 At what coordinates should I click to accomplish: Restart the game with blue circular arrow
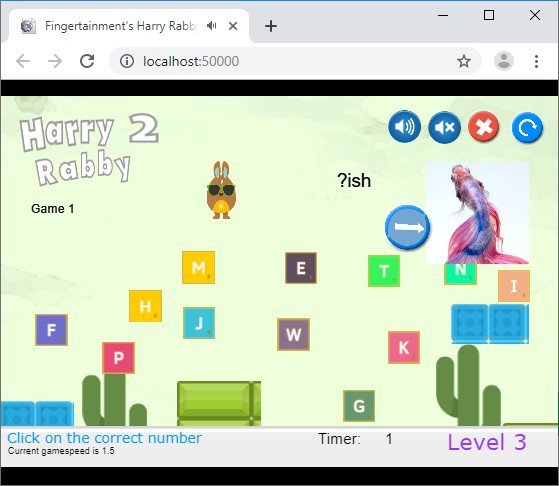tap(527, 127)
